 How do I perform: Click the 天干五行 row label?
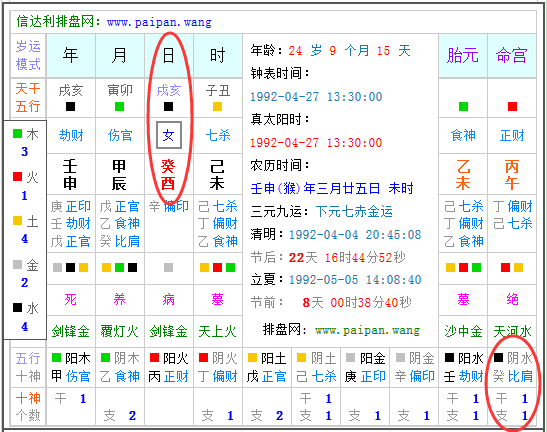tap(28, 97)
